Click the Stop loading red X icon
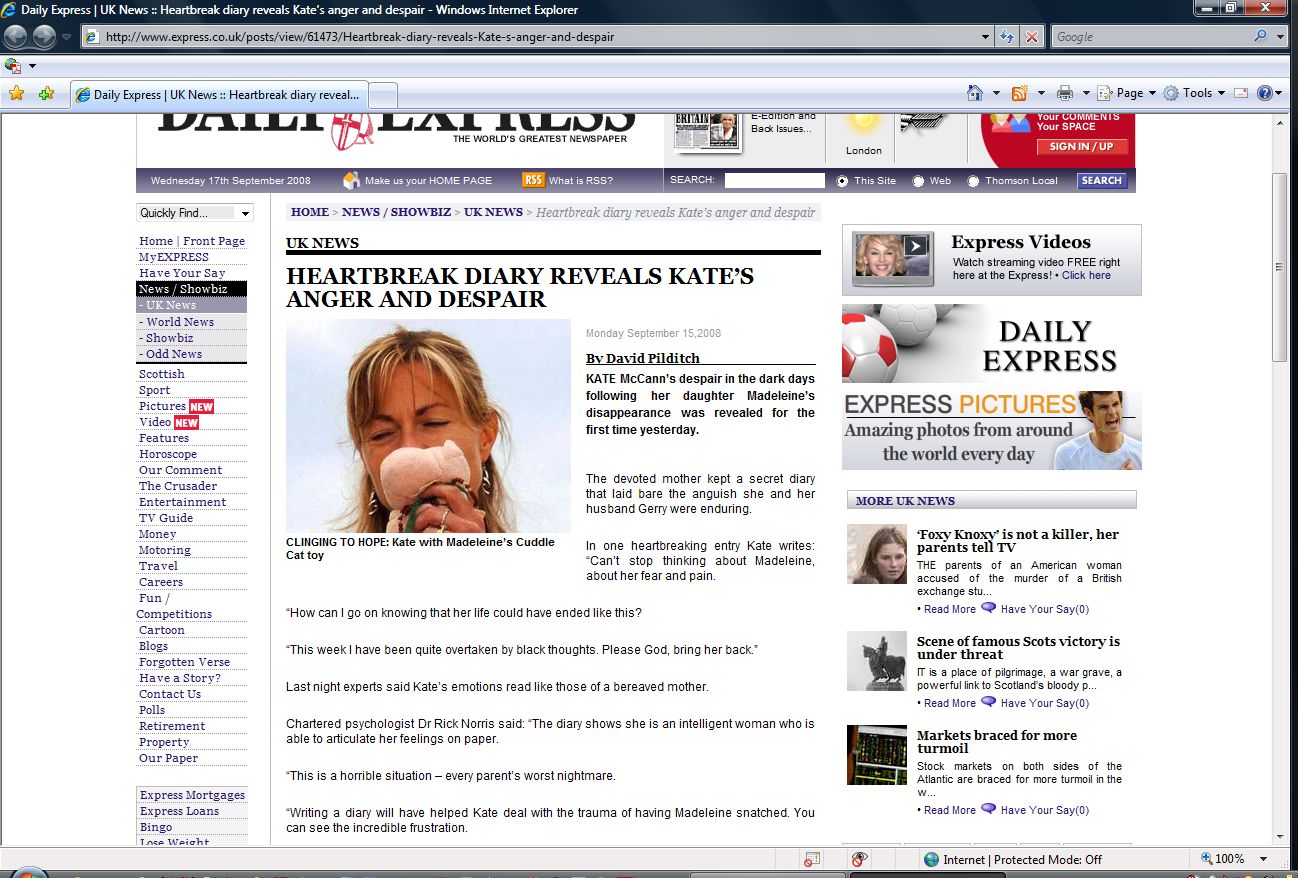This screenshot has width=1298, height=878. [1031, 37]
